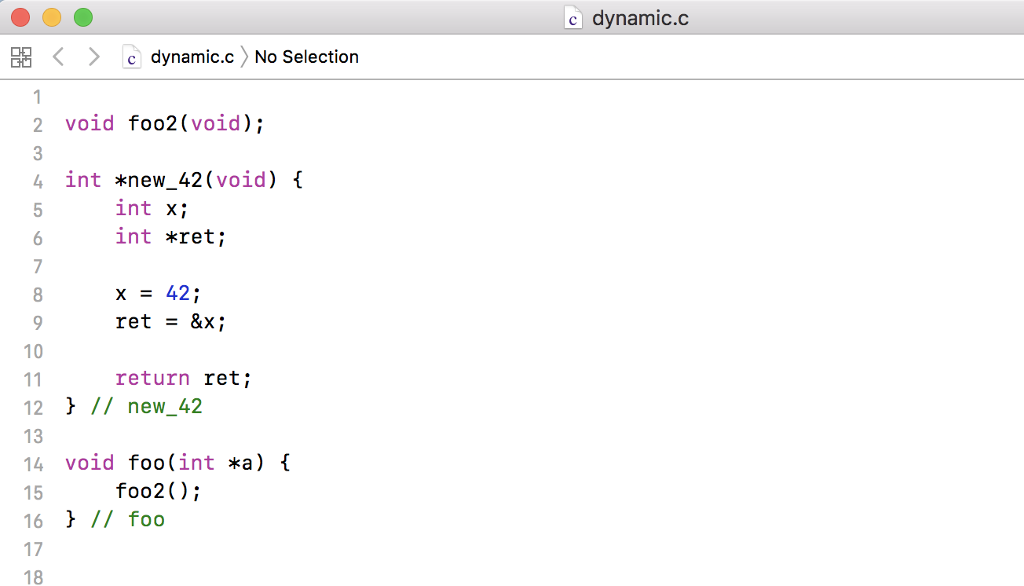
Task: Click the return keyword on line 11
Action: click(x=152, y=378)
